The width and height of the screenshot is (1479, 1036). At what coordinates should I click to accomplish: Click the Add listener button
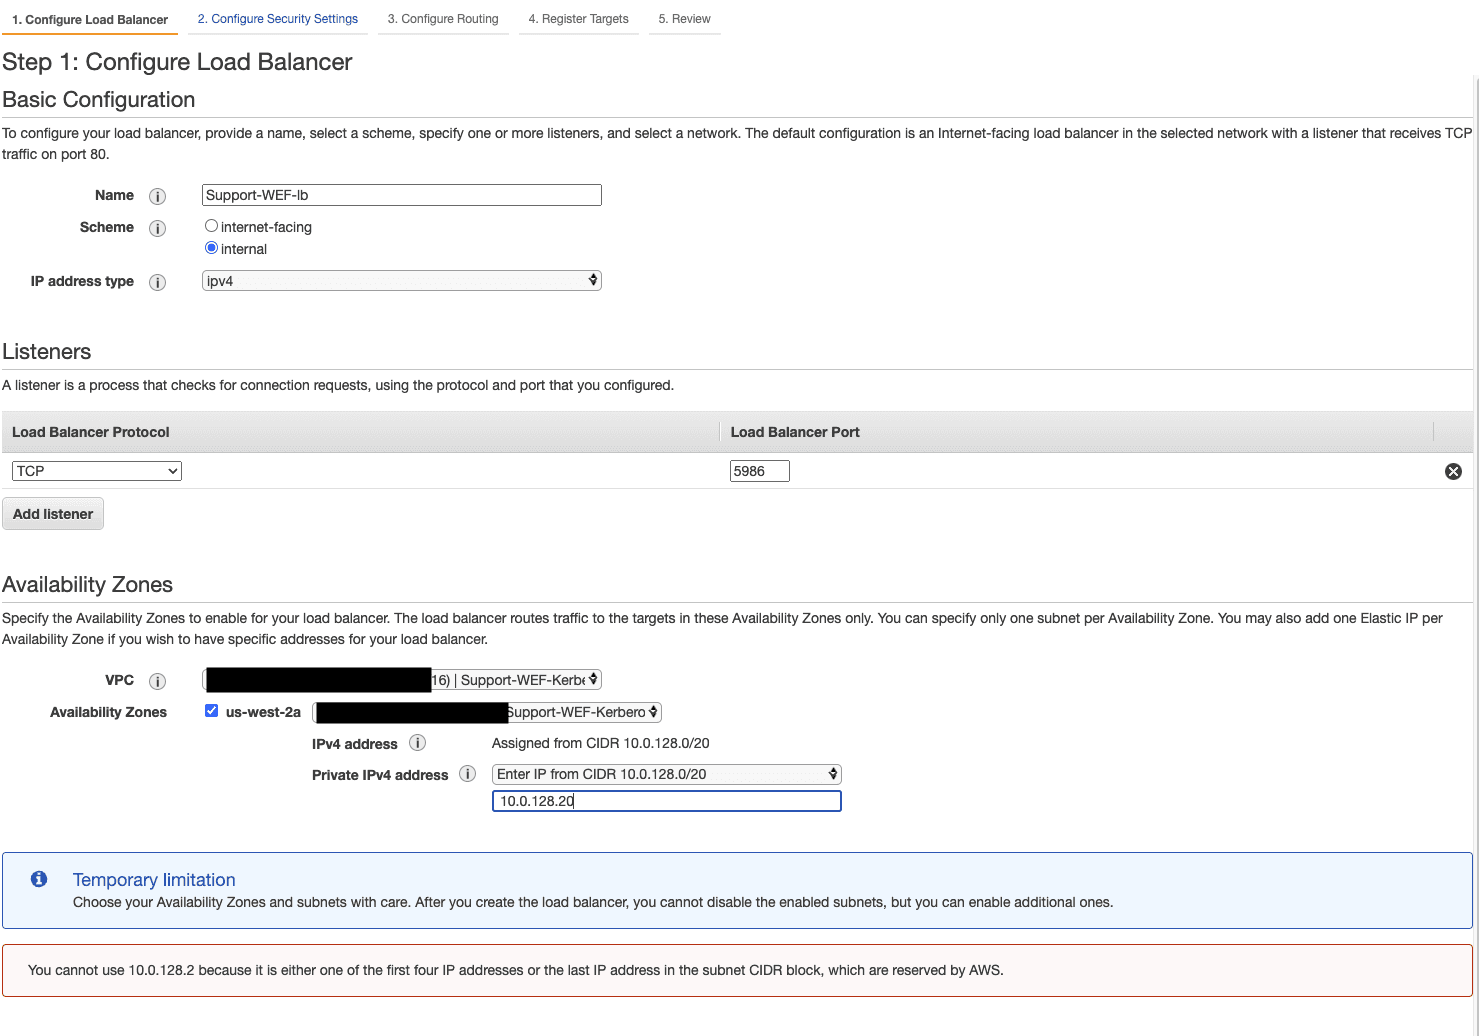coord(53,514)
